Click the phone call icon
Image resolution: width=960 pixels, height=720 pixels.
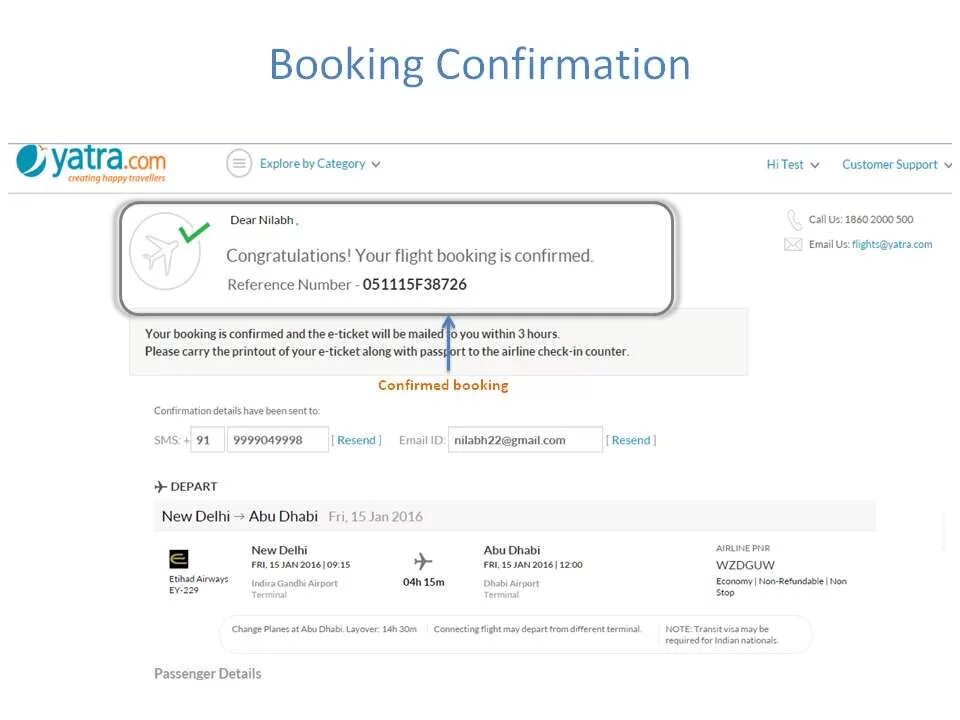pos(794,220)
